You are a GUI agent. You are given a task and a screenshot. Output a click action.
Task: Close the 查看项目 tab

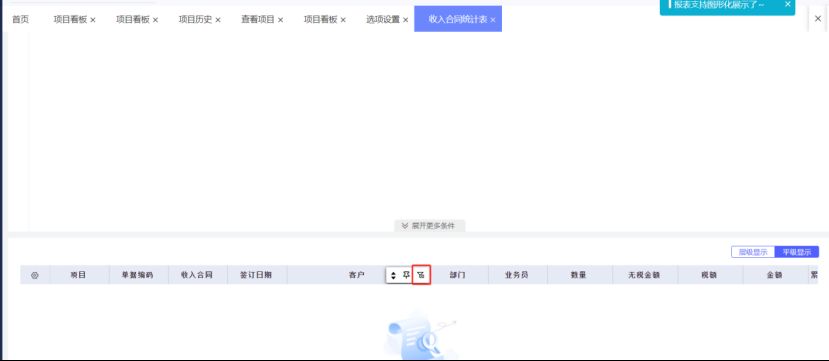[280, 20]
